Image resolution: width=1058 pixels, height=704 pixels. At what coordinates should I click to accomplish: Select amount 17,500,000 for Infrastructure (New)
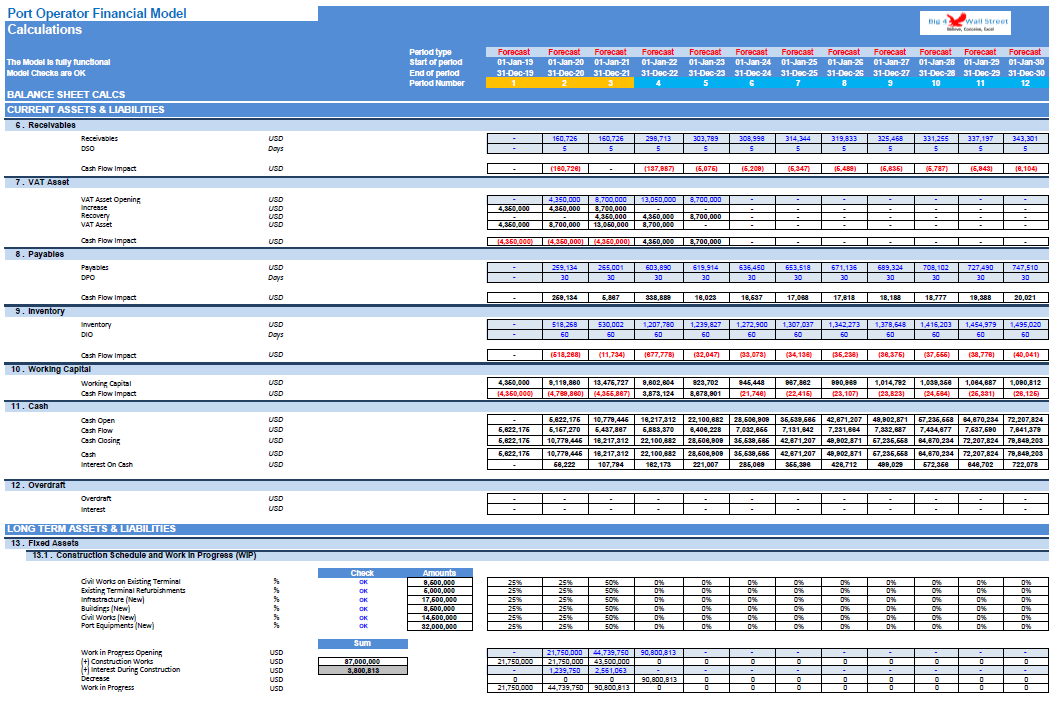pos(440,599)
